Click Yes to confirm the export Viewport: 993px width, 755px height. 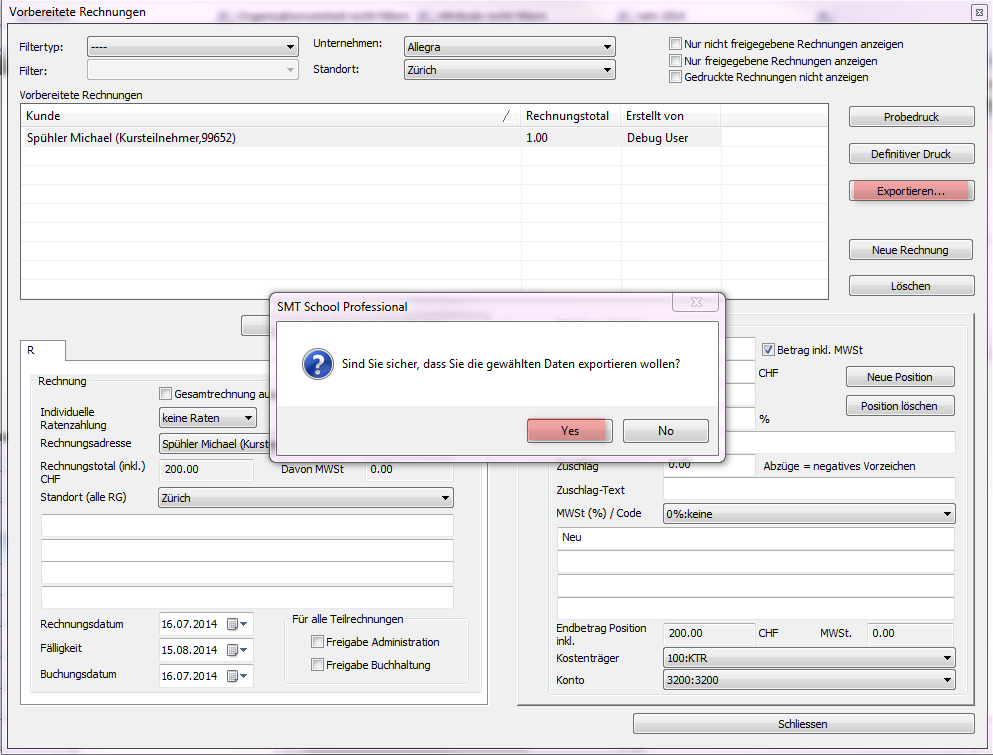[569, 431]
